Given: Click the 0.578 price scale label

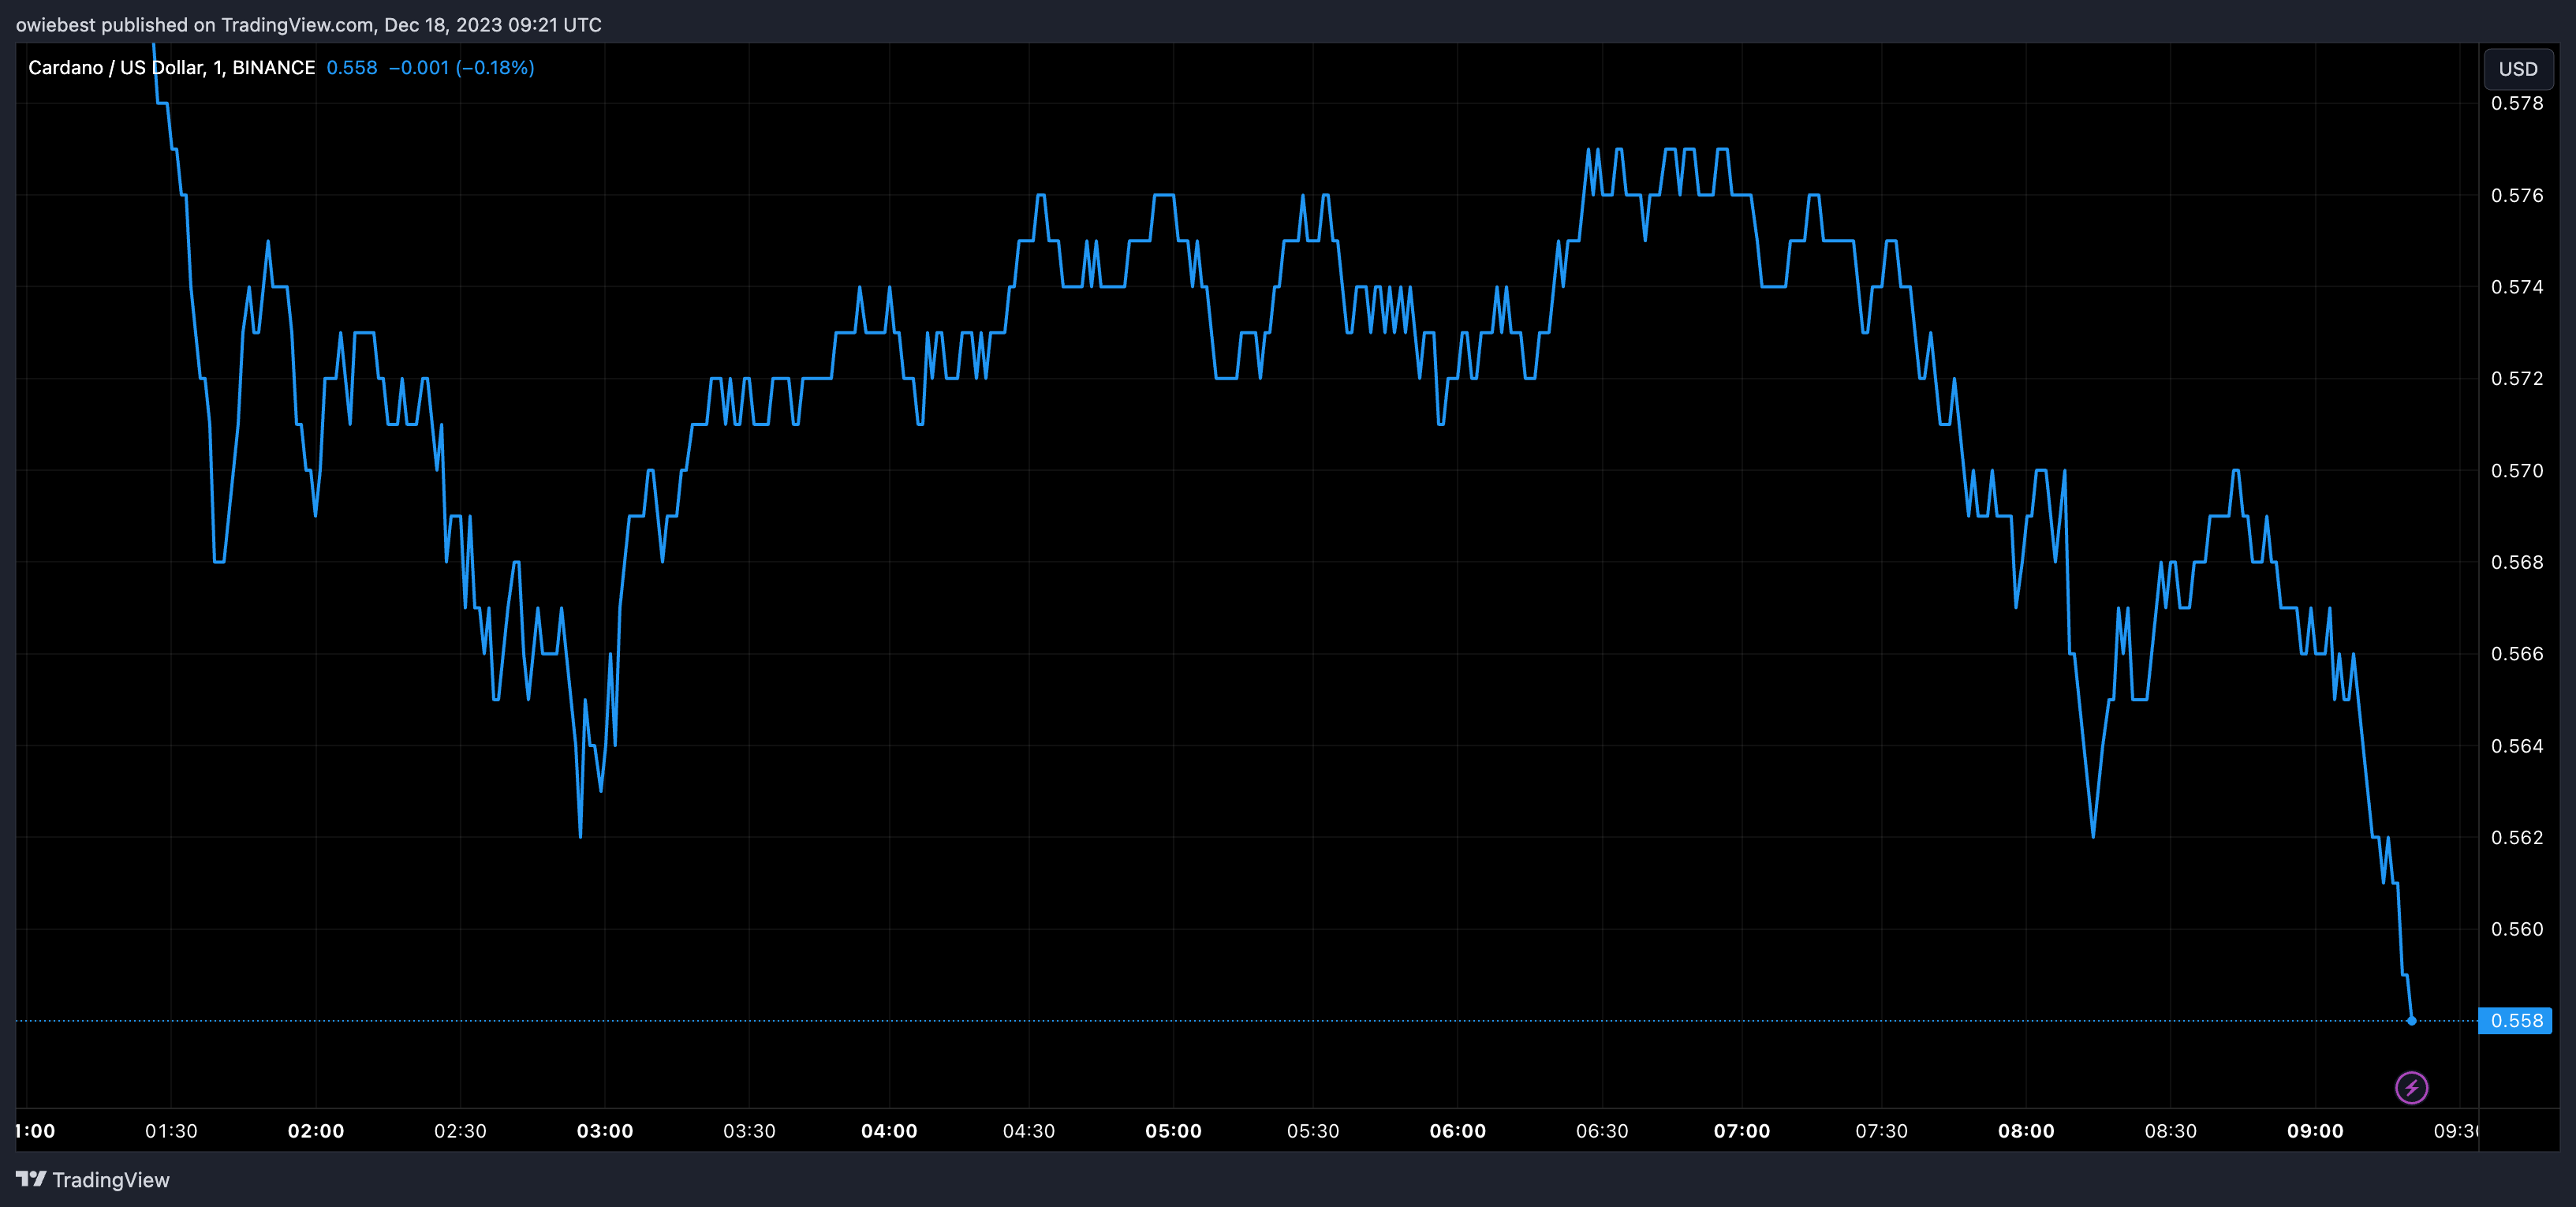Looking at the screenshot, I should [x=2516, y=103].
